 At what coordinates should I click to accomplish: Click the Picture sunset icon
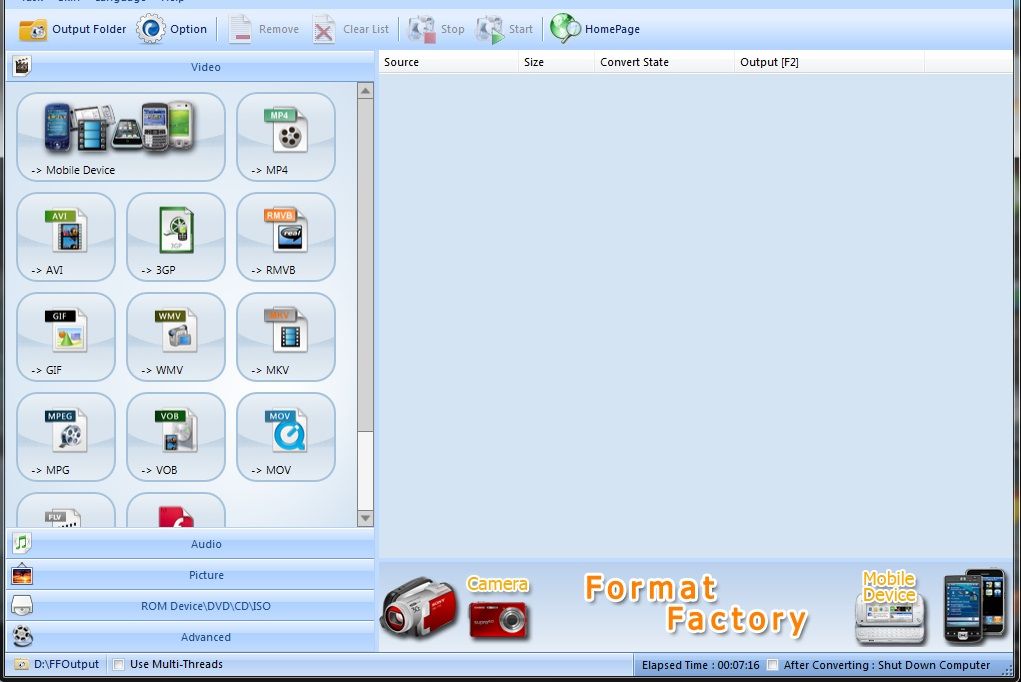point(22,575)
